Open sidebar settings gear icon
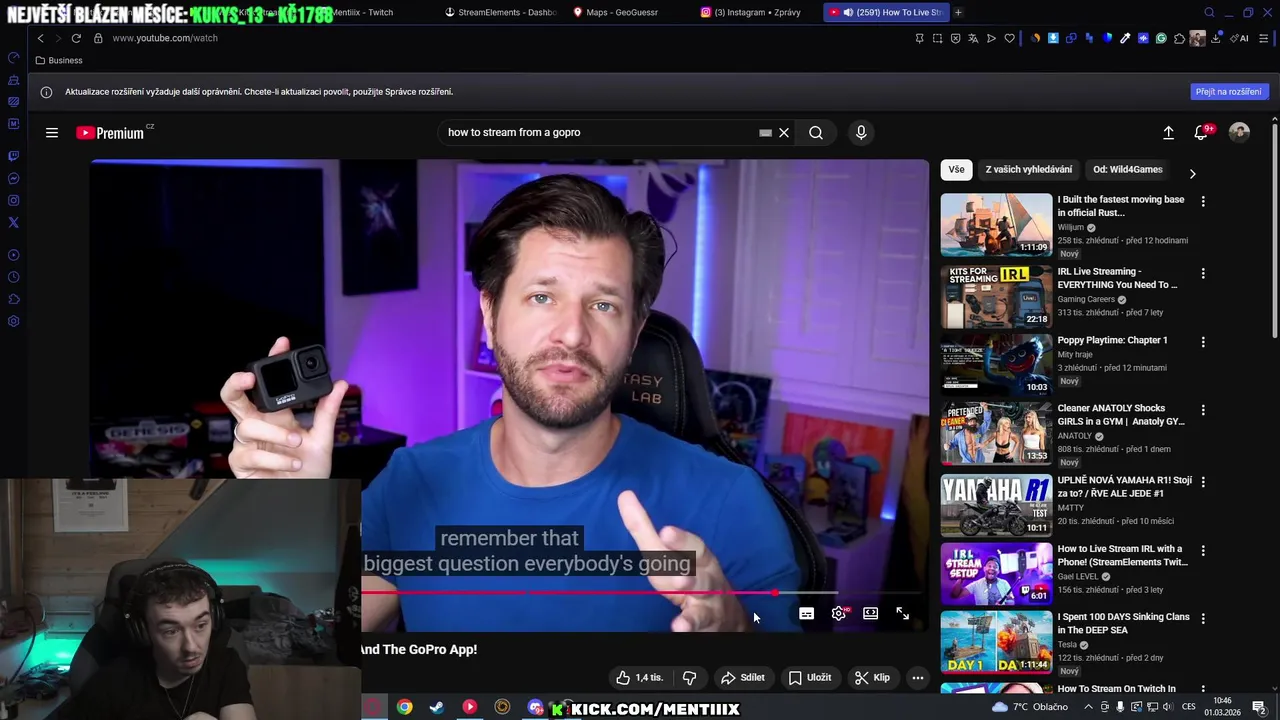Image resolution: width=1280 pixels, height=720 pixels. pos(14,321)
